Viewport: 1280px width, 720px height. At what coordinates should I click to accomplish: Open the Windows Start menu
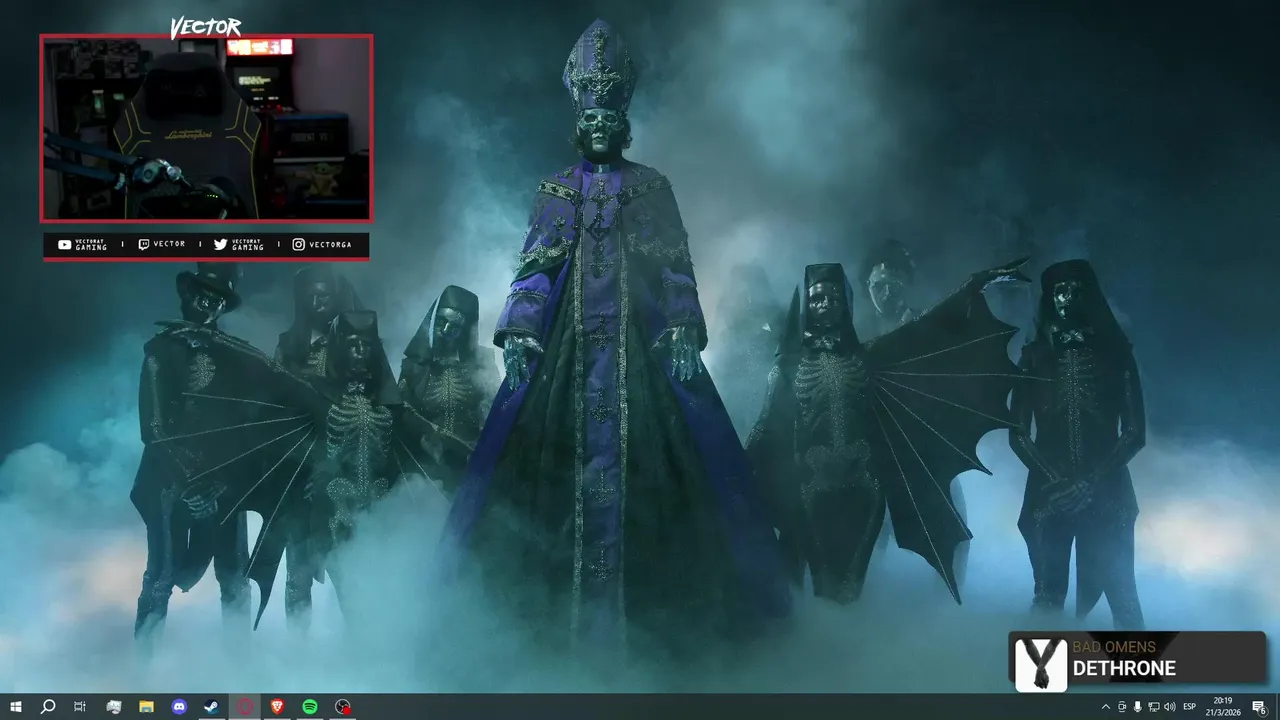tap(15, 707)
